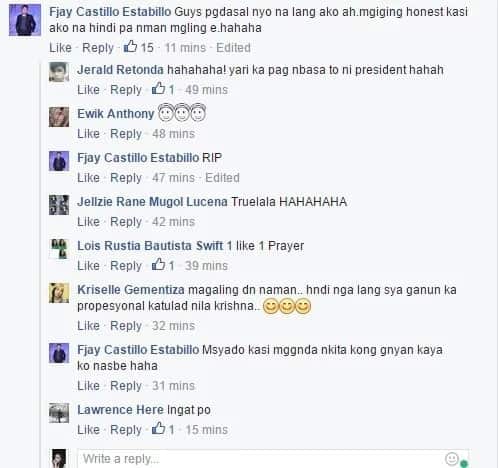View edit history on the top comment
The width and height of the screenshot is (498, 468).
click(x=233, y=47)
